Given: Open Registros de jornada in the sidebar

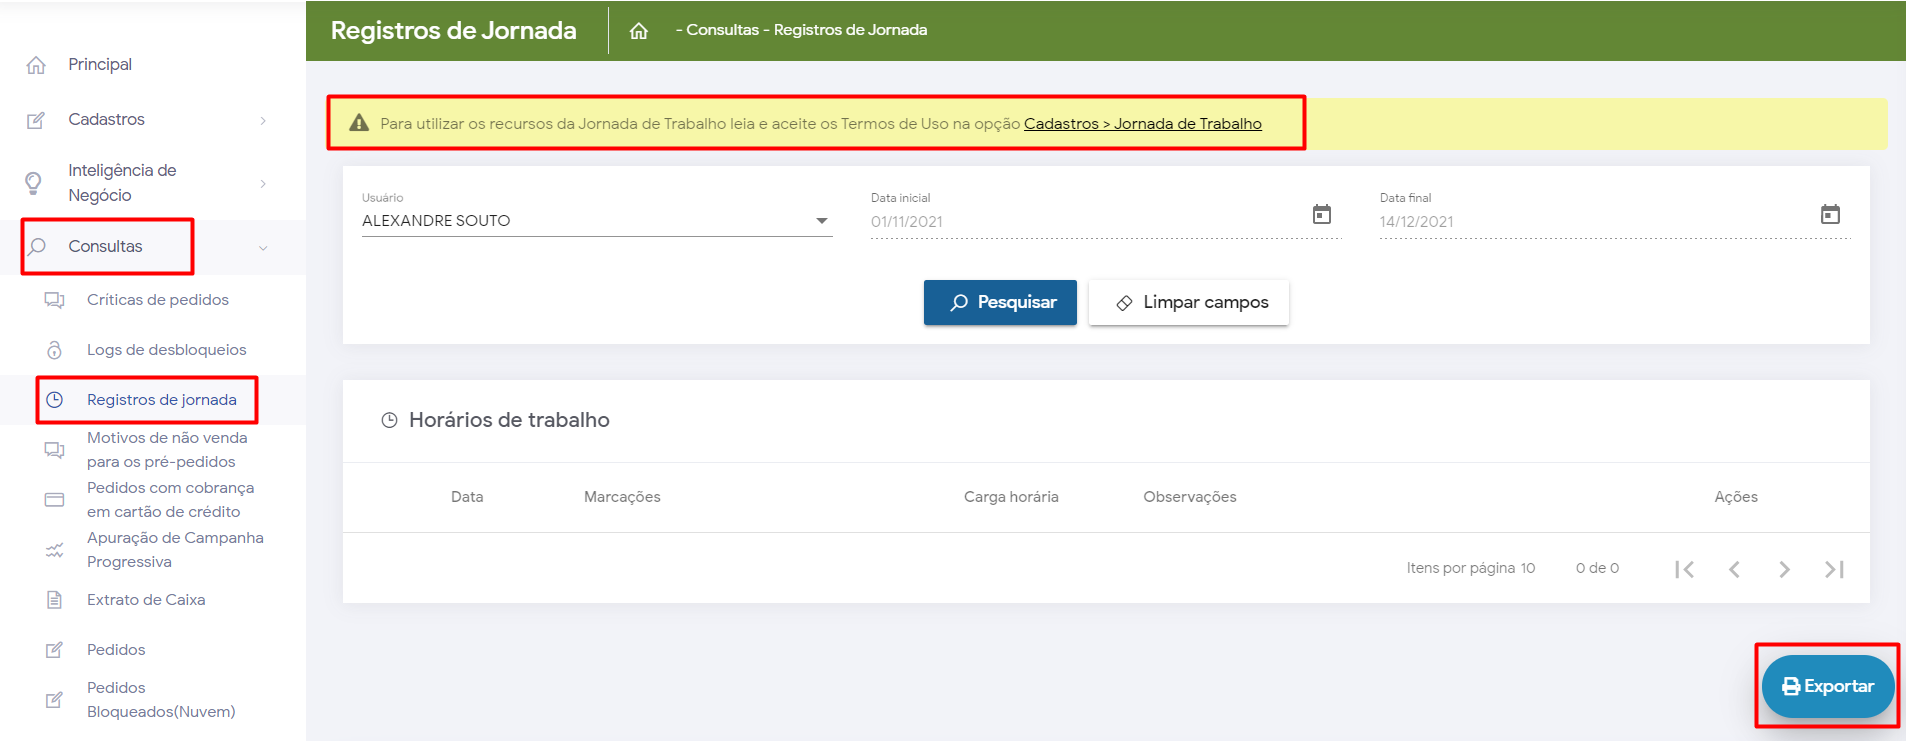Looking at the screenshot, I should click(x=162, y=400).
